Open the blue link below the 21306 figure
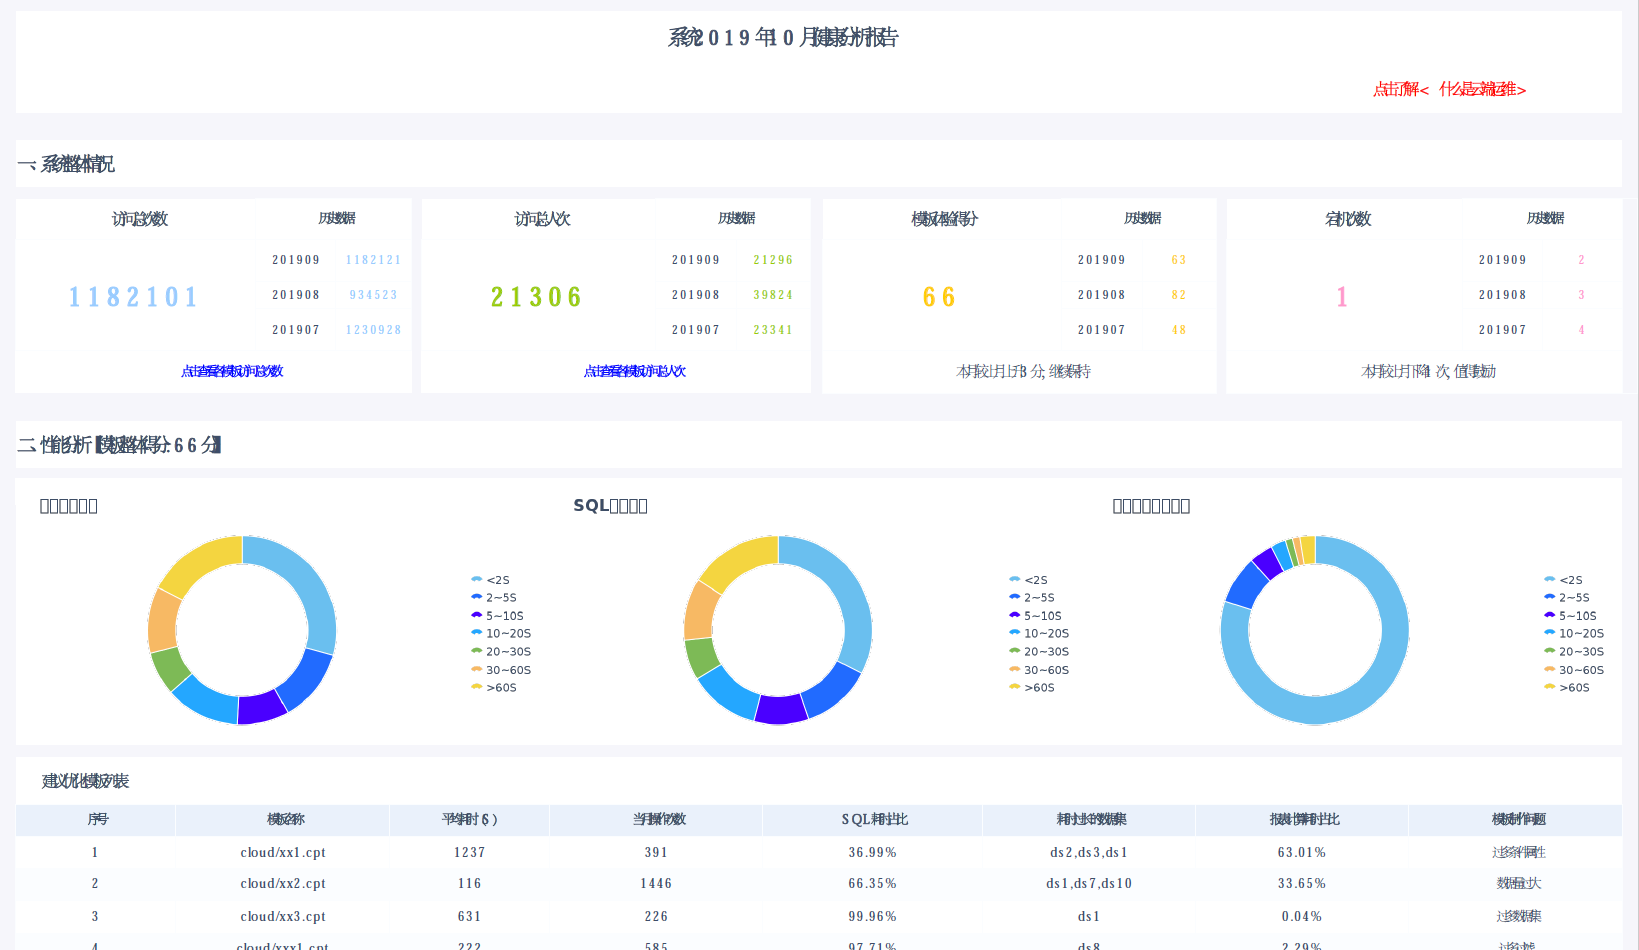The width and height of the screenshot is (1639, 950). [635, 371]
